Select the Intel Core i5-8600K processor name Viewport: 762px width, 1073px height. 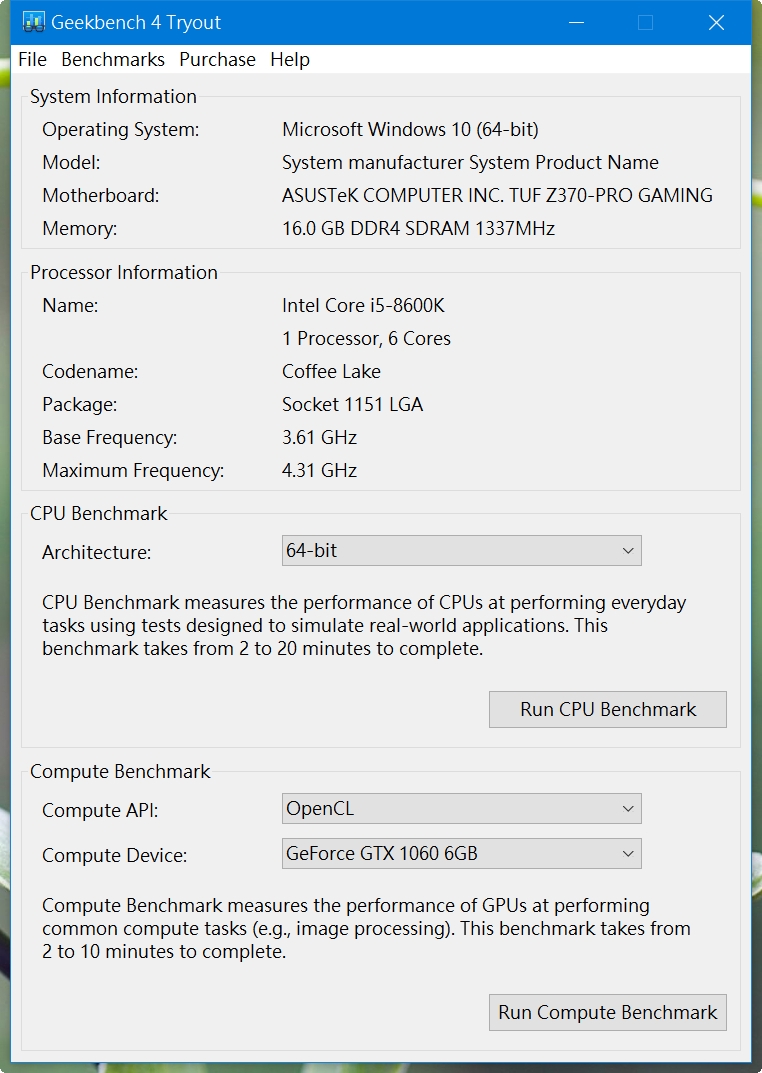pos(363,305)
